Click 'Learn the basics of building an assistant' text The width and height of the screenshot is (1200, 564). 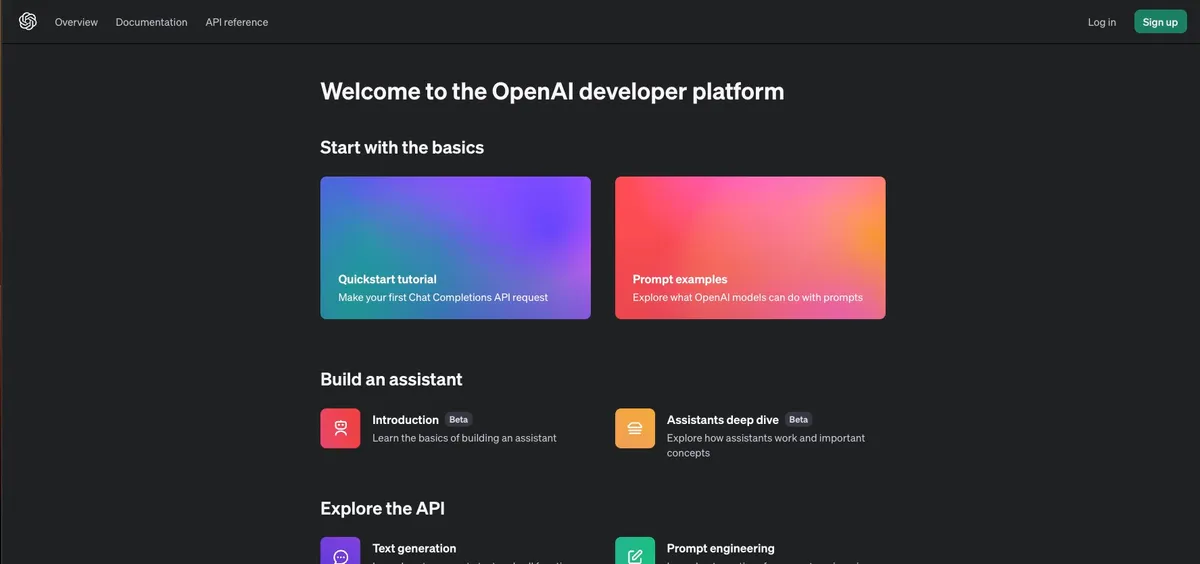click(x=464, y=438)
